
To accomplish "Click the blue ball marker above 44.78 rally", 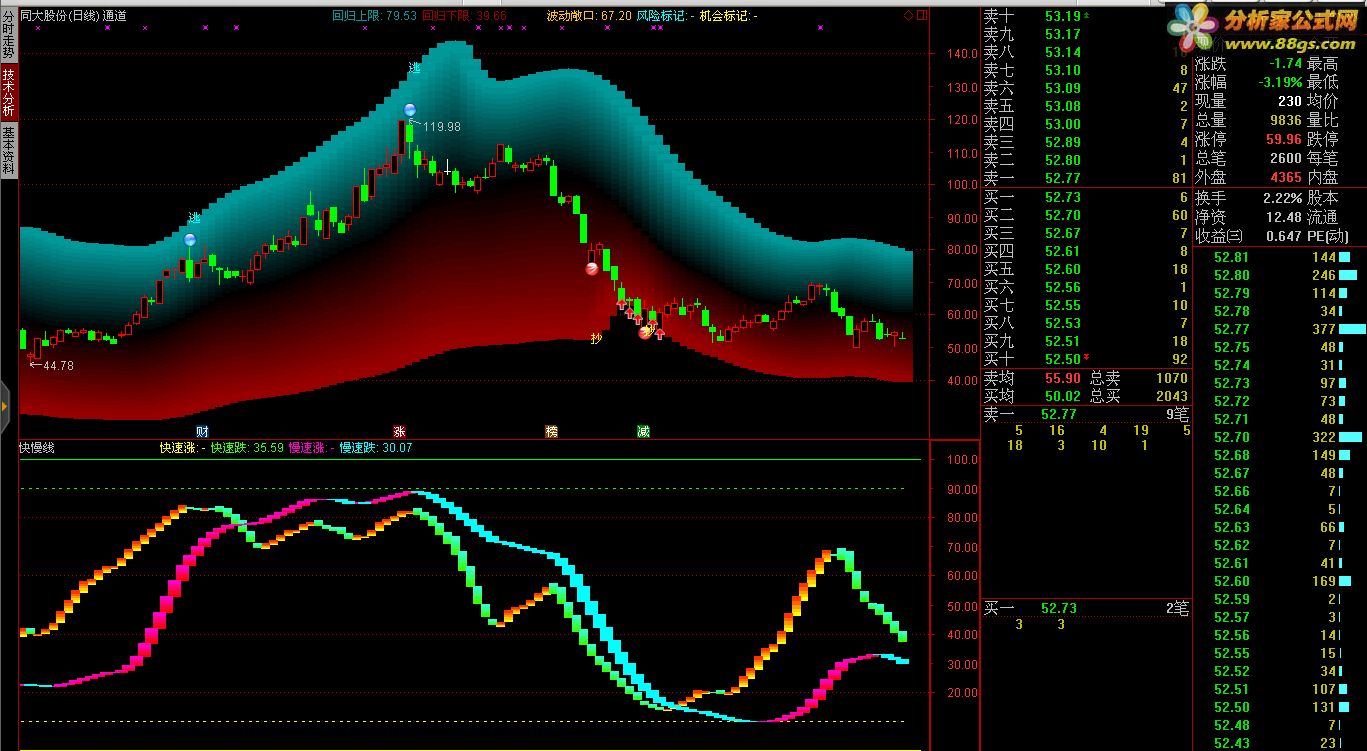I will tap(190, 240).
